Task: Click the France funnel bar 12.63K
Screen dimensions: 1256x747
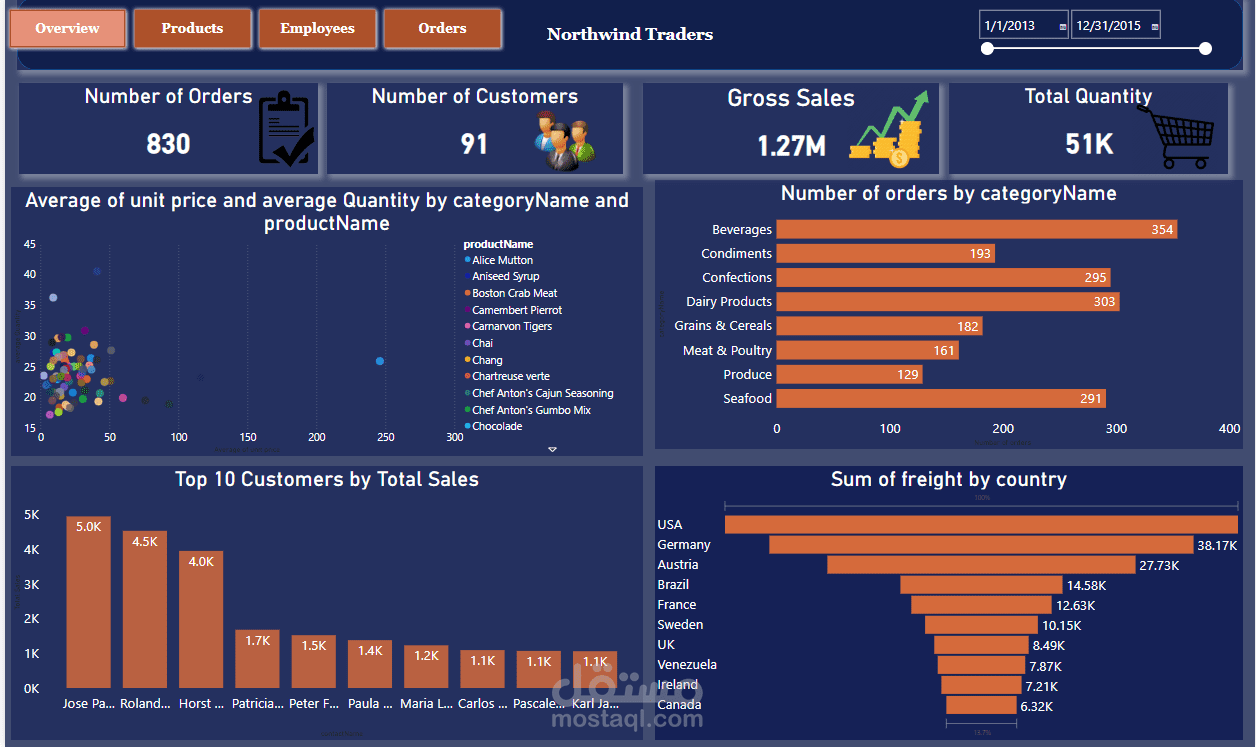Action: (x=981, y=605)
